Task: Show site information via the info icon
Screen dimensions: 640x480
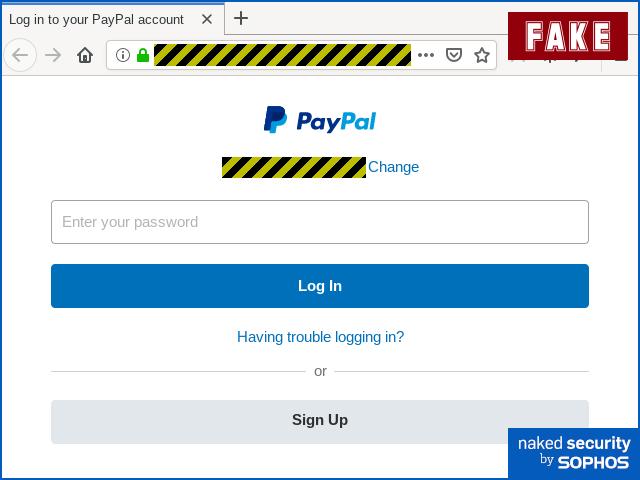Action: [x=123, y=55]
